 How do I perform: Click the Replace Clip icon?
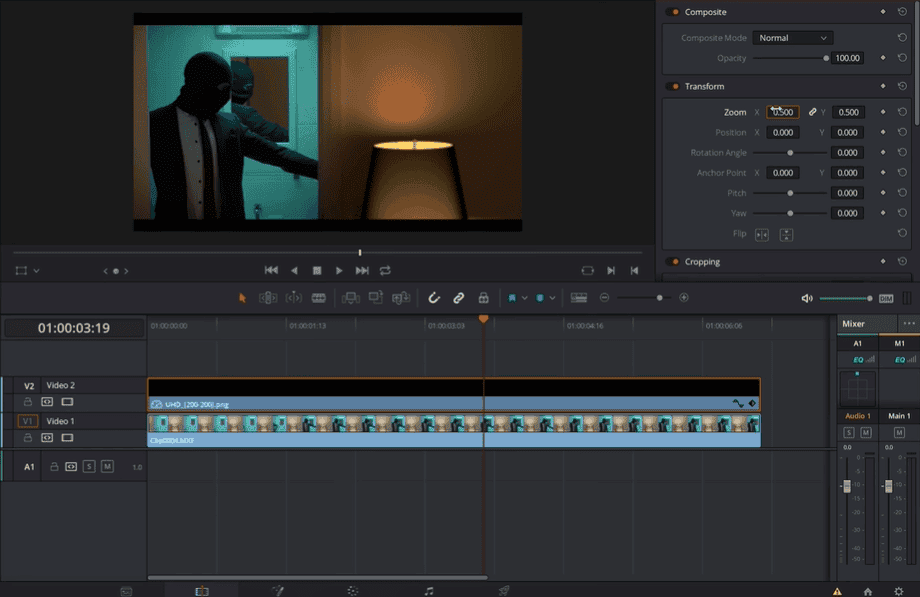coord(400,297)
